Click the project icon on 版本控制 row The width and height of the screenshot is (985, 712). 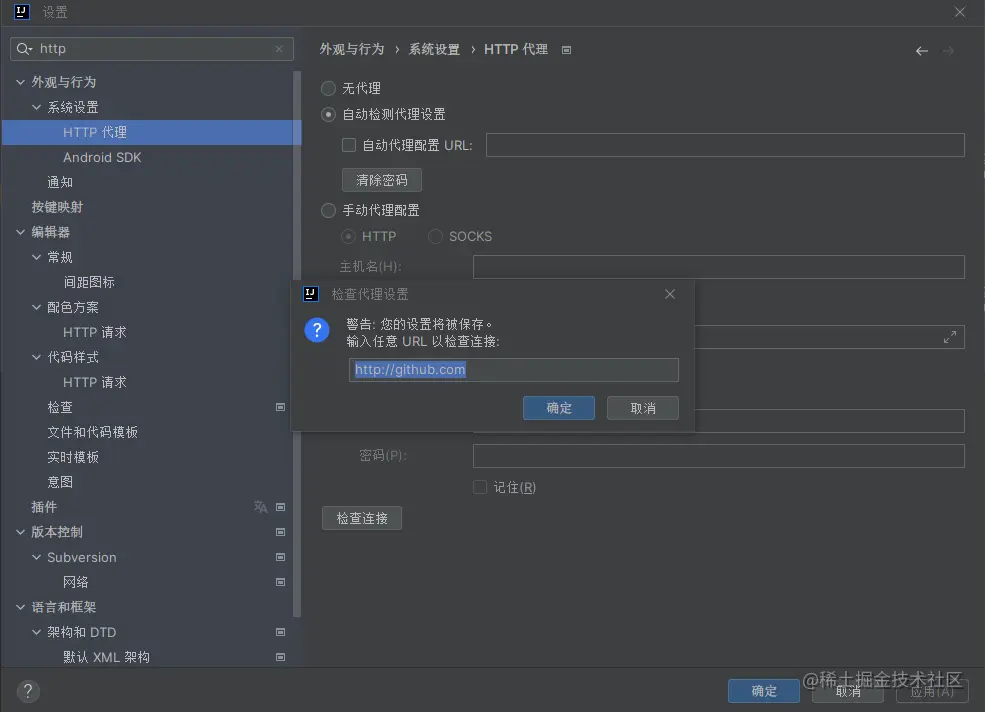coord(281,532)
